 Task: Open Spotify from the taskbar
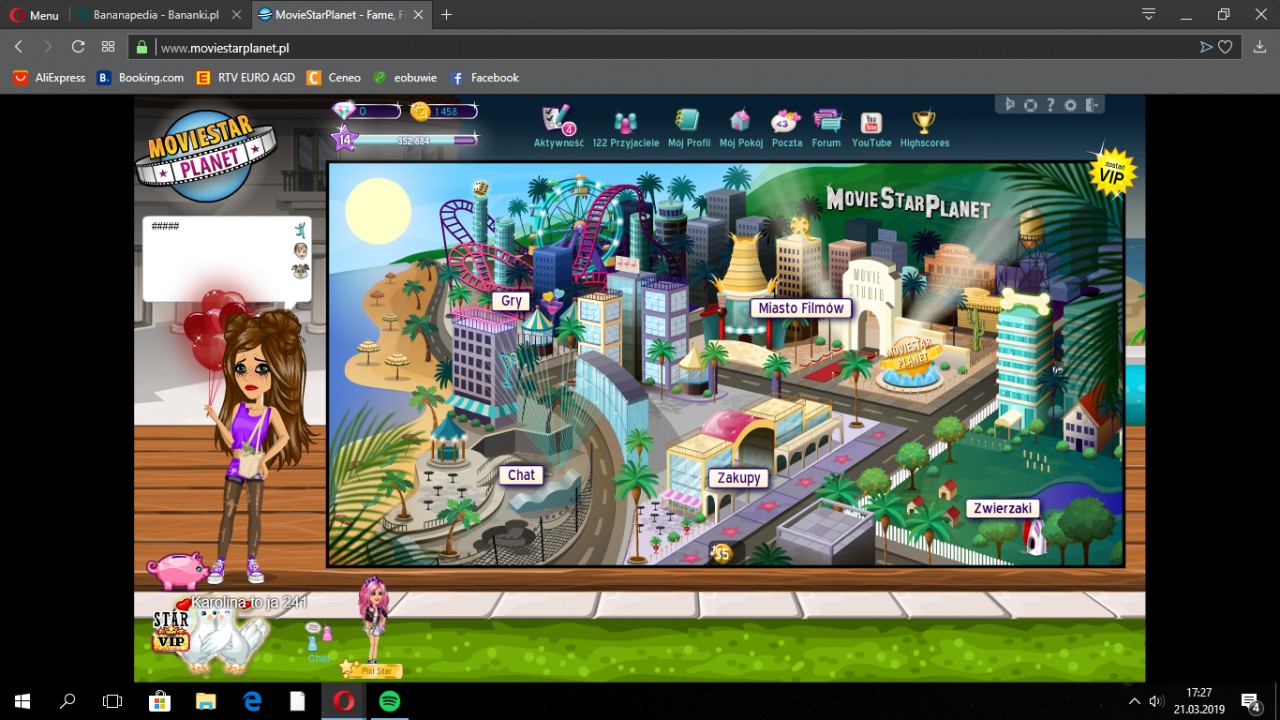(389, 701)
